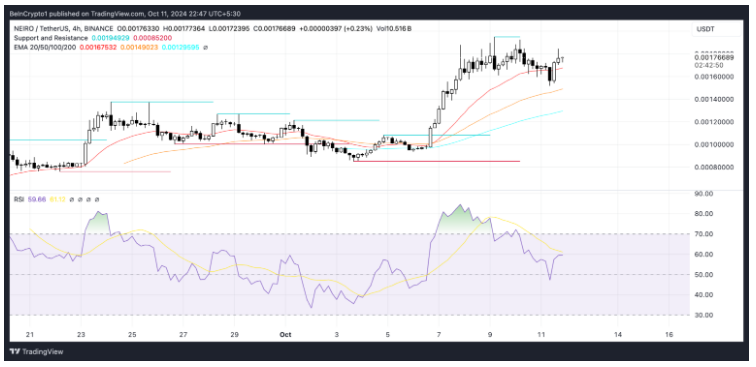
Task: Click the candle countdown 02:42:50
Action: [709, 65]
